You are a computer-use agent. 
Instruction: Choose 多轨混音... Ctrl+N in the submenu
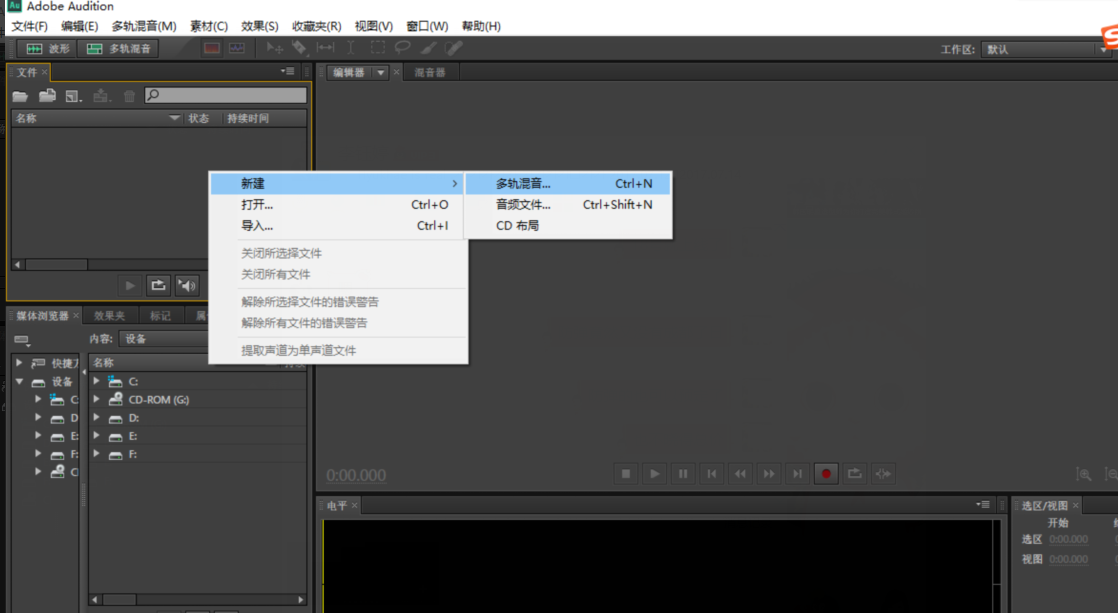pyautogui.click(x=568, y=184)
